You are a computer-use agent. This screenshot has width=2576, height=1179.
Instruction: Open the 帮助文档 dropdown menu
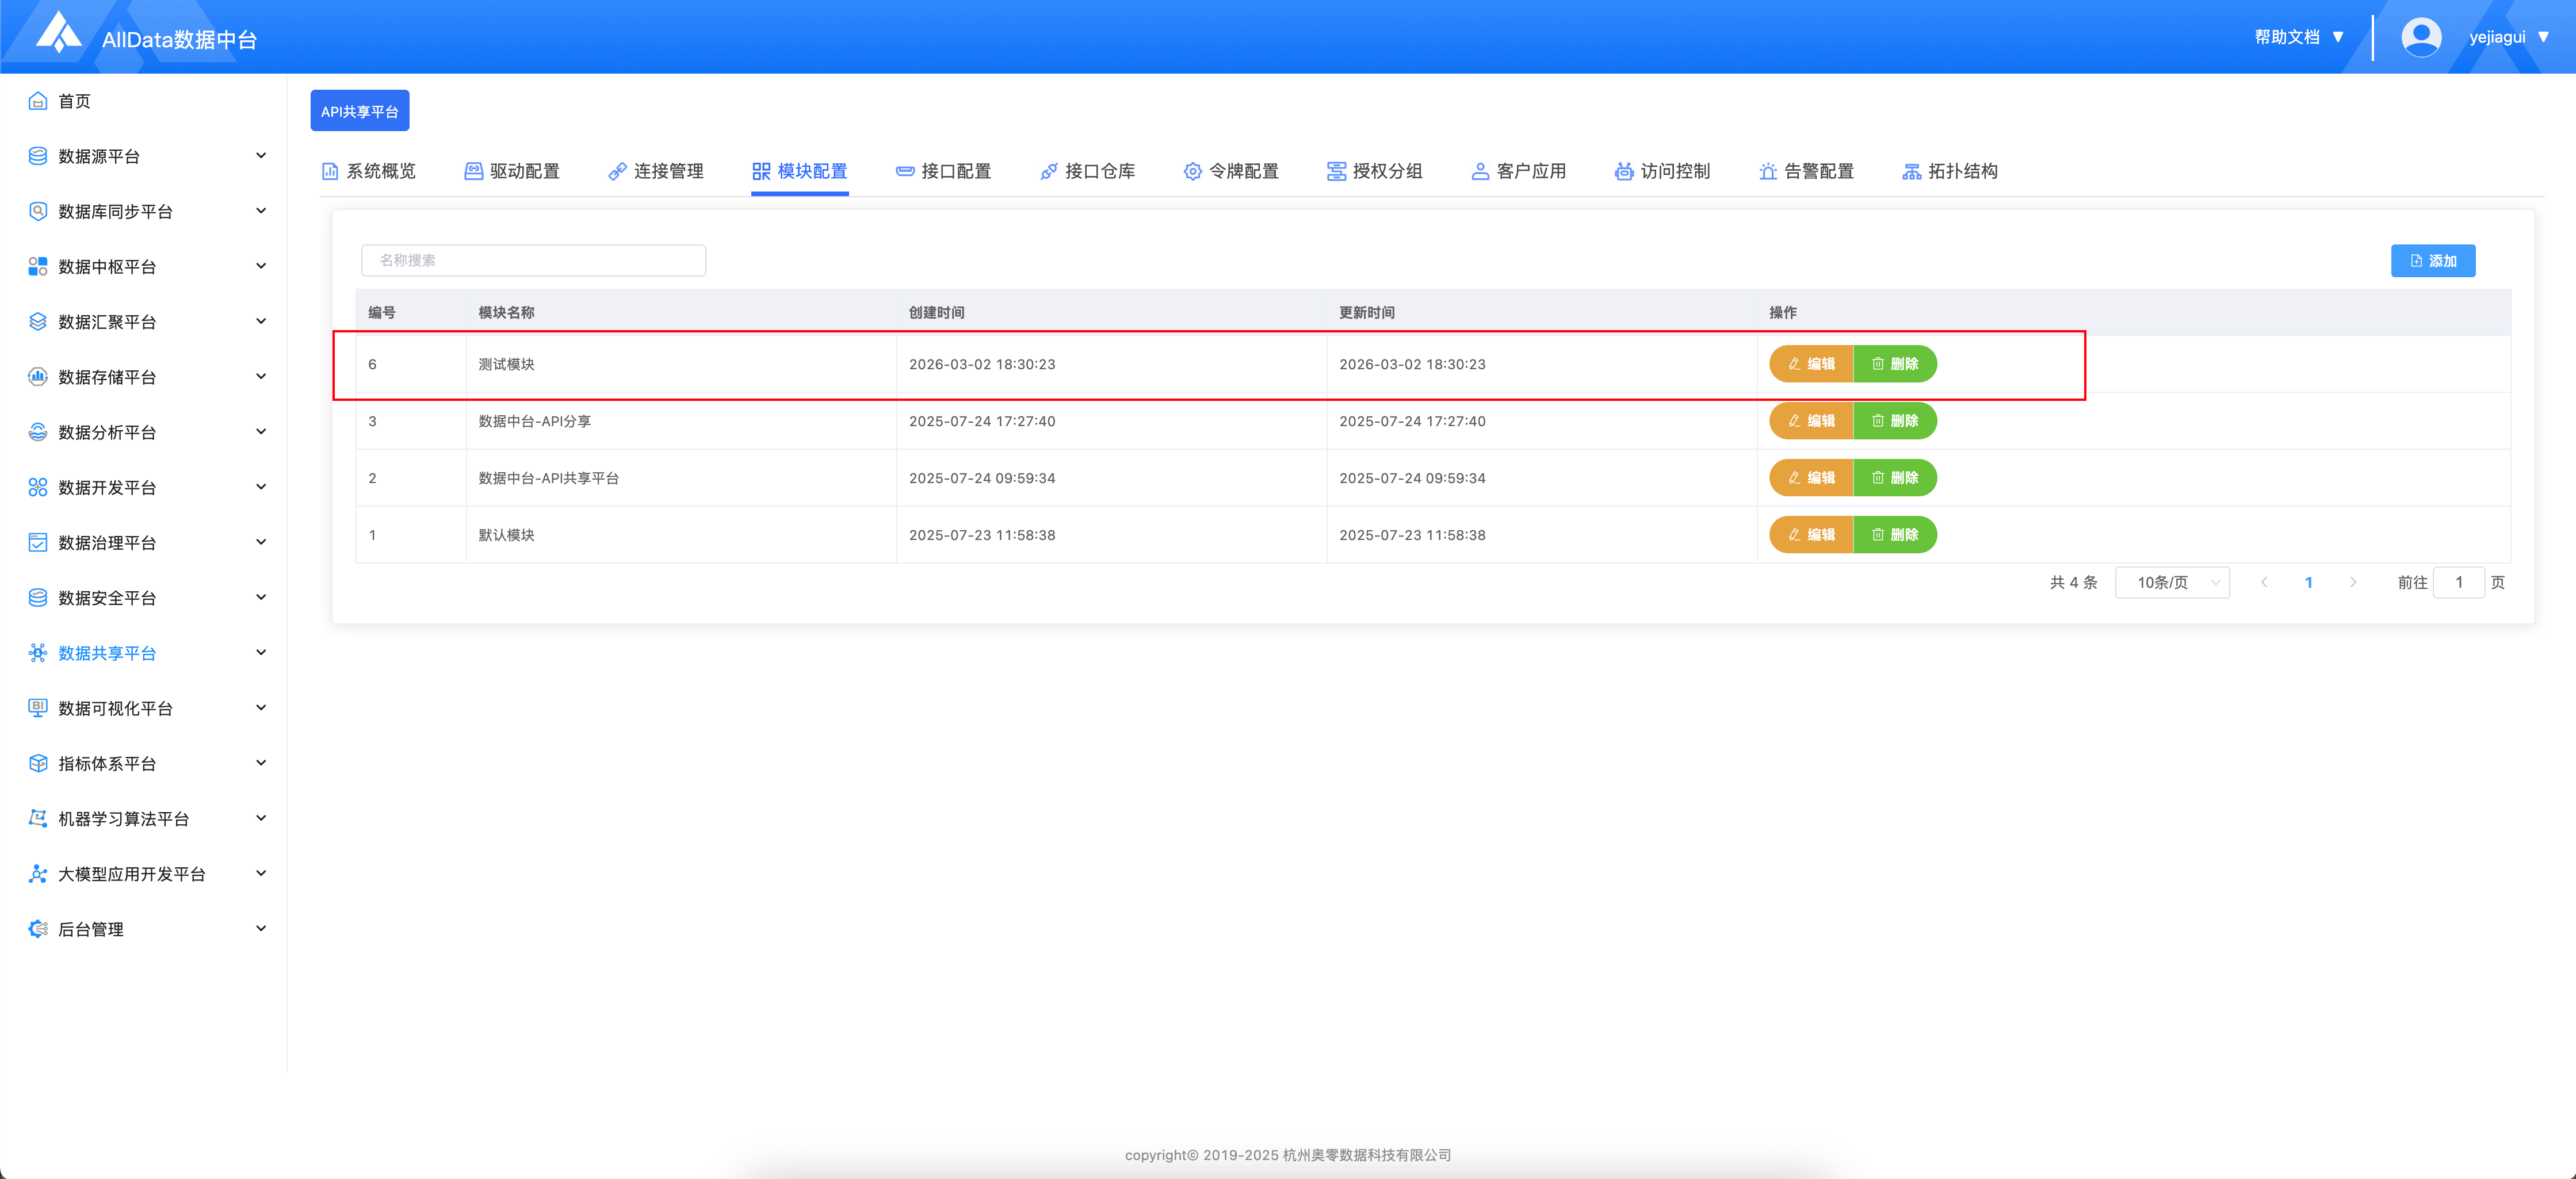[2298, 37]
